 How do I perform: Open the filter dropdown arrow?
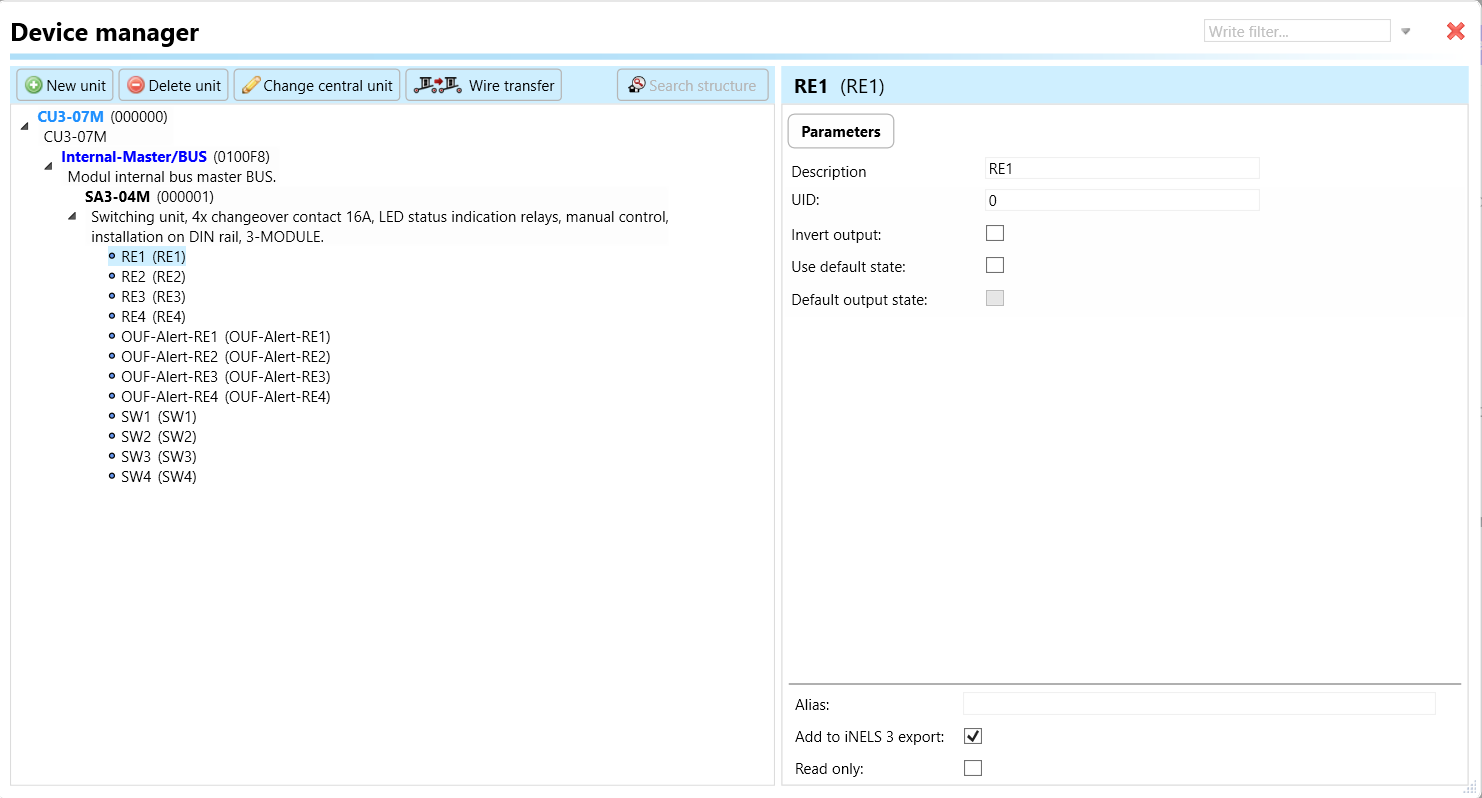1405,31
